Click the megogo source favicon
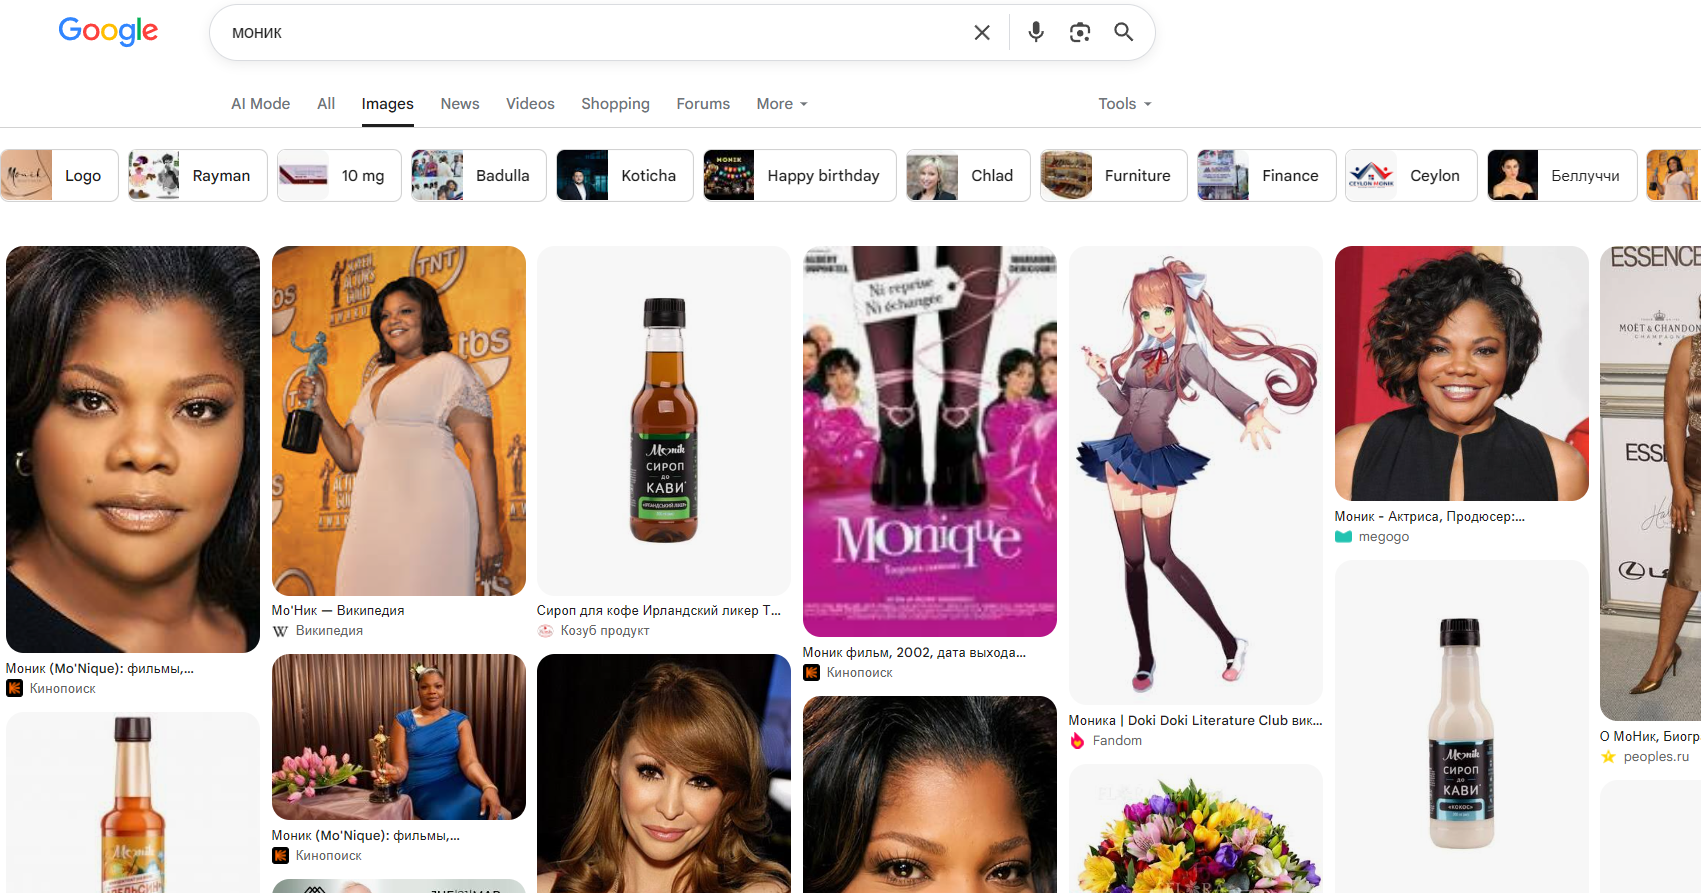 point(1343,537)
